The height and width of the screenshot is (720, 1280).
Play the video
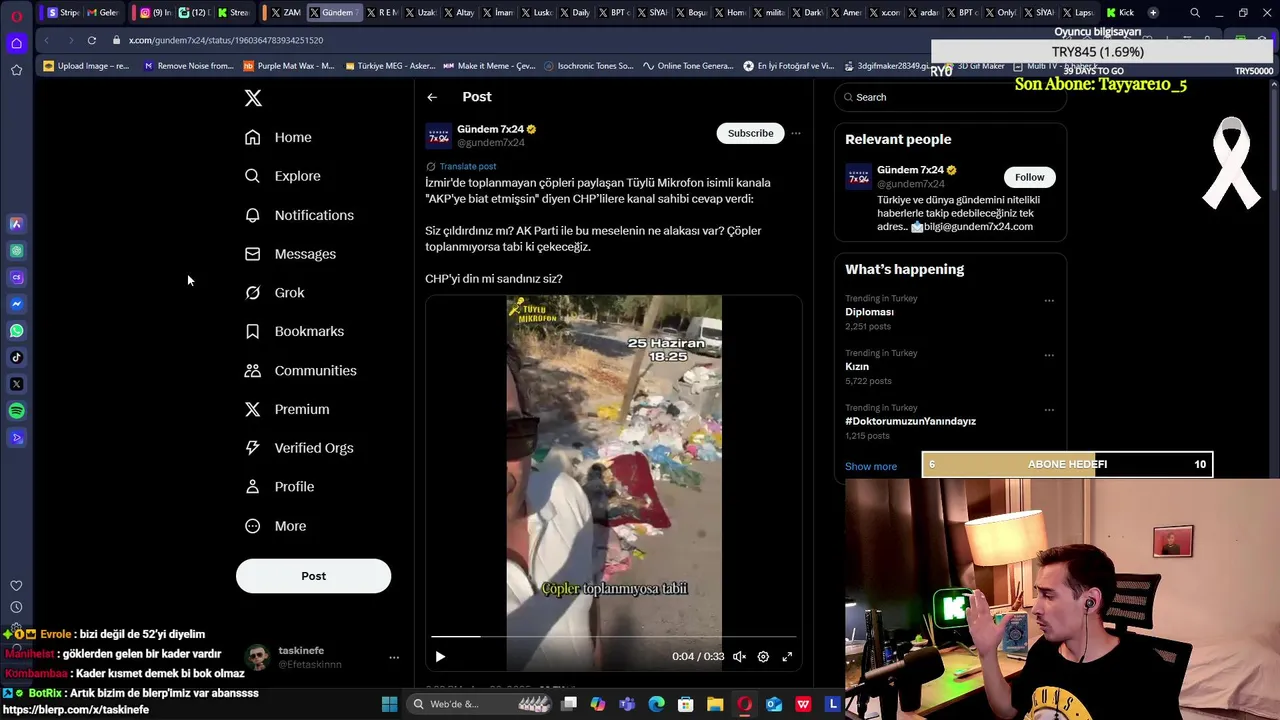click(440, 657)
